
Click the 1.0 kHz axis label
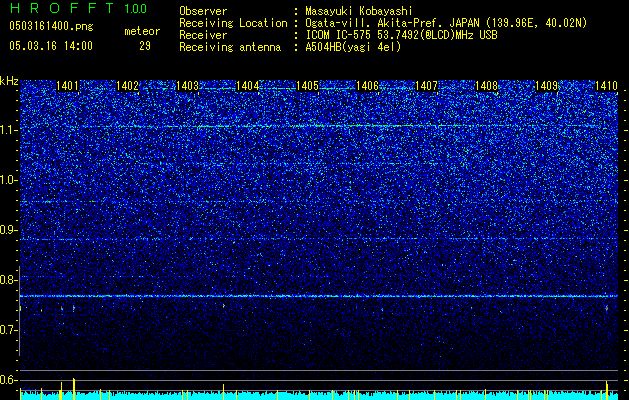point(9,180)
